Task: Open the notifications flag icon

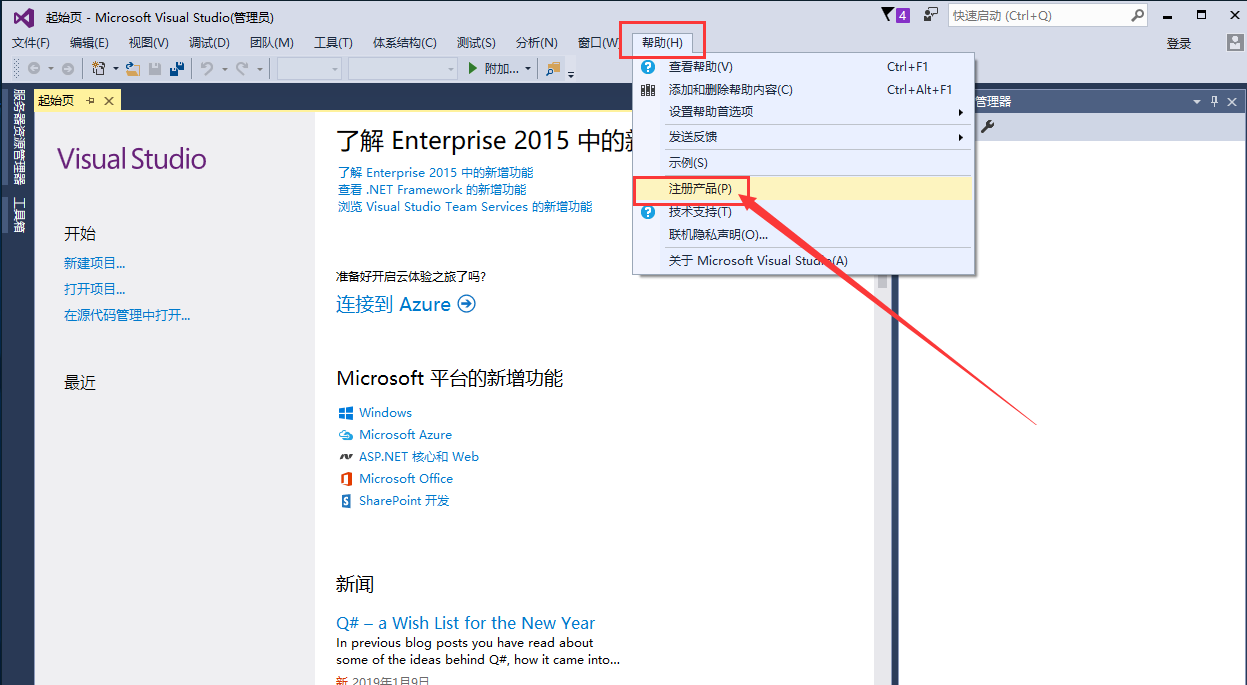Action: pos(888,15)
